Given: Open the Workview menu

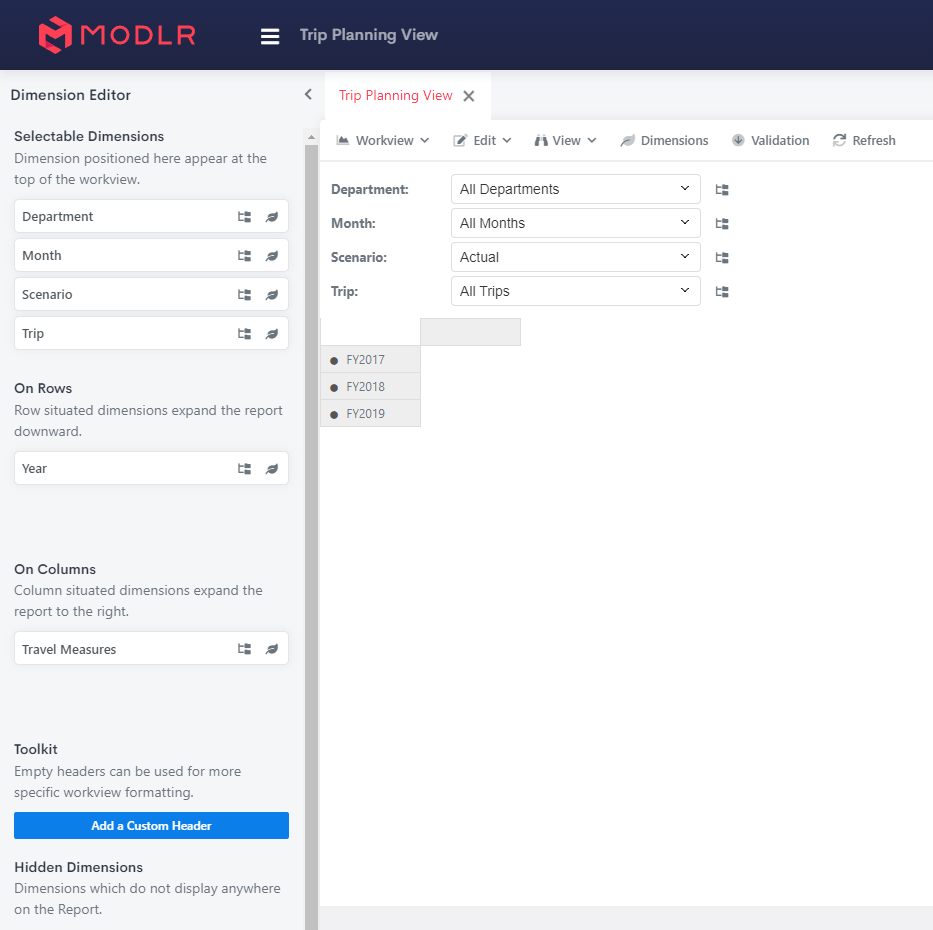Looking at the screenshot, I should click(383, 141).
